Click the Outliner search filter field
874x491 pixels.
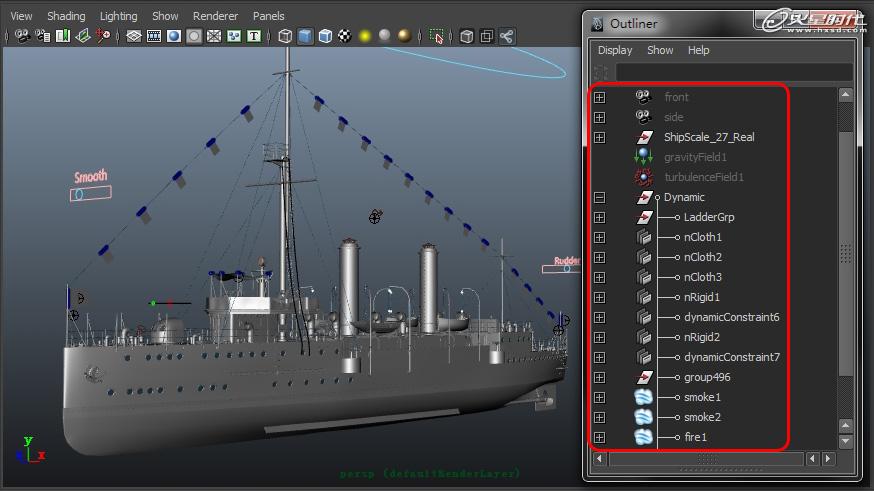pos(733,72)
